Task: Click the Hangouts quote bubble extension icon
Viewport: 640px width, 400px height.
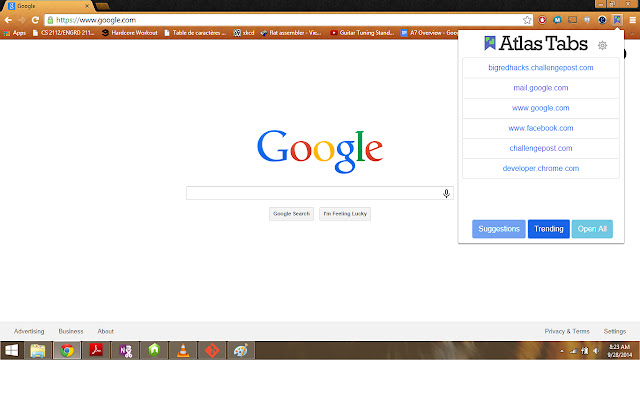Action: click(587, 20)
